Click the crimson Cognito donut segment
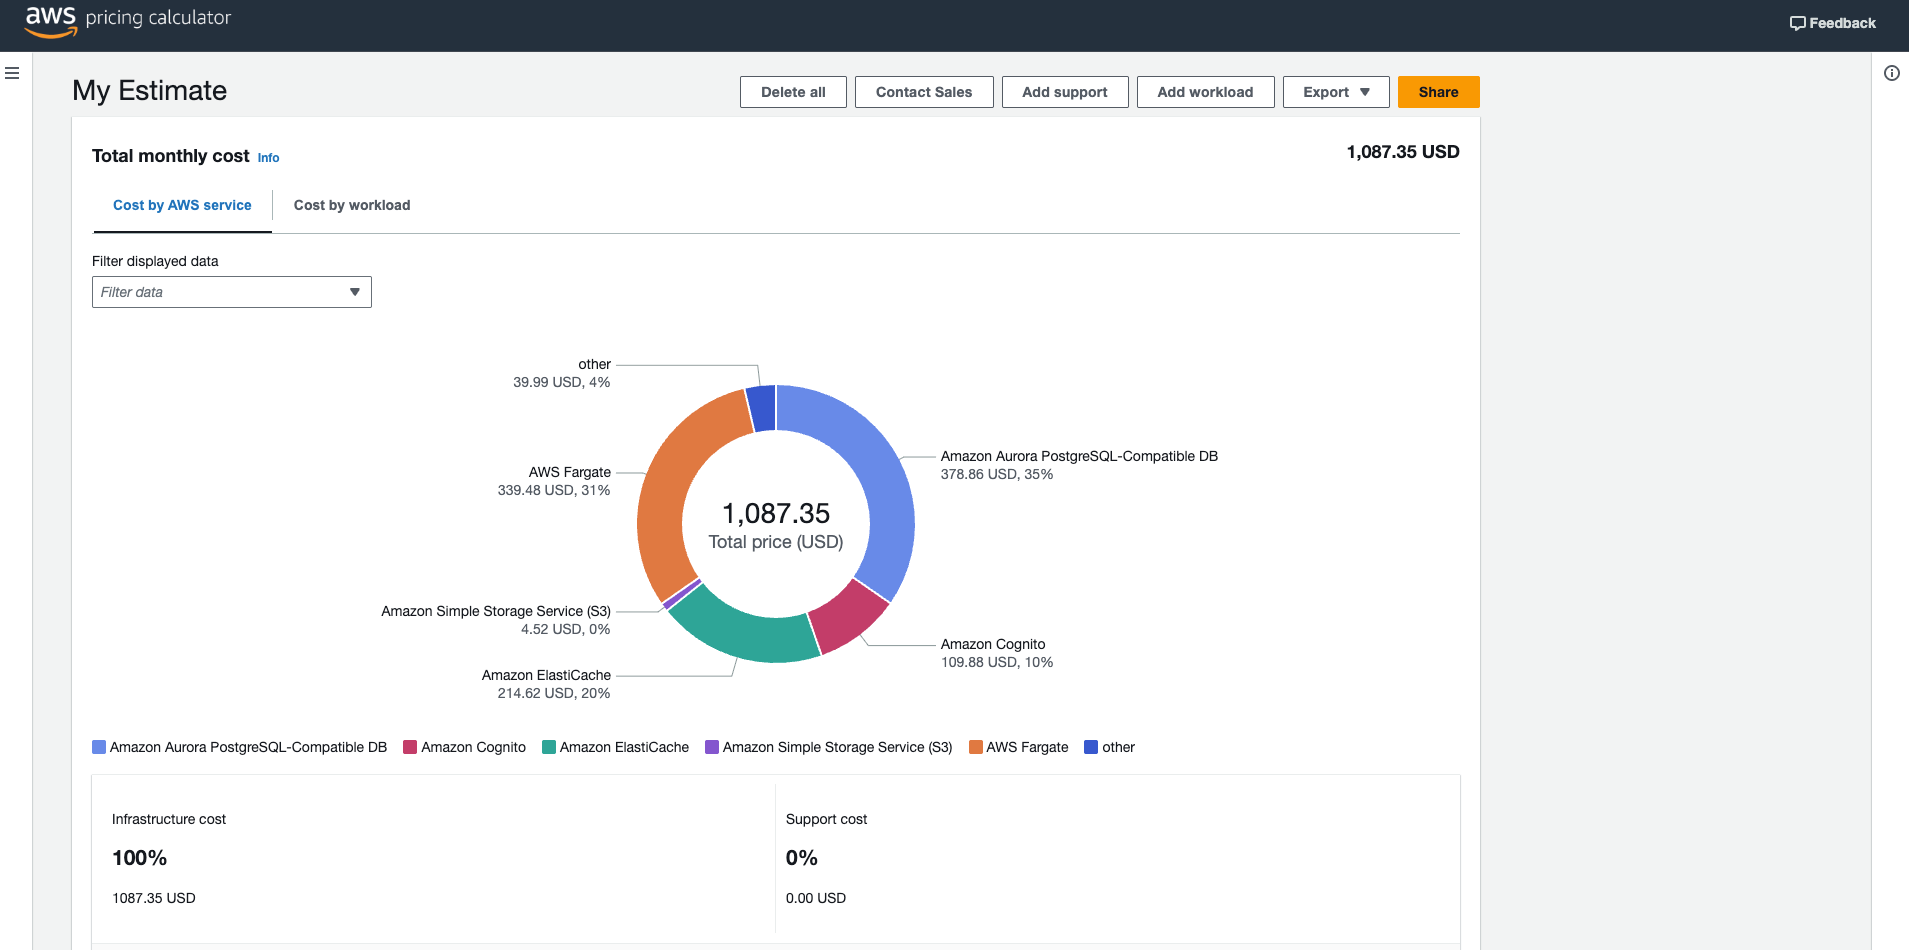 pos(850,618)
